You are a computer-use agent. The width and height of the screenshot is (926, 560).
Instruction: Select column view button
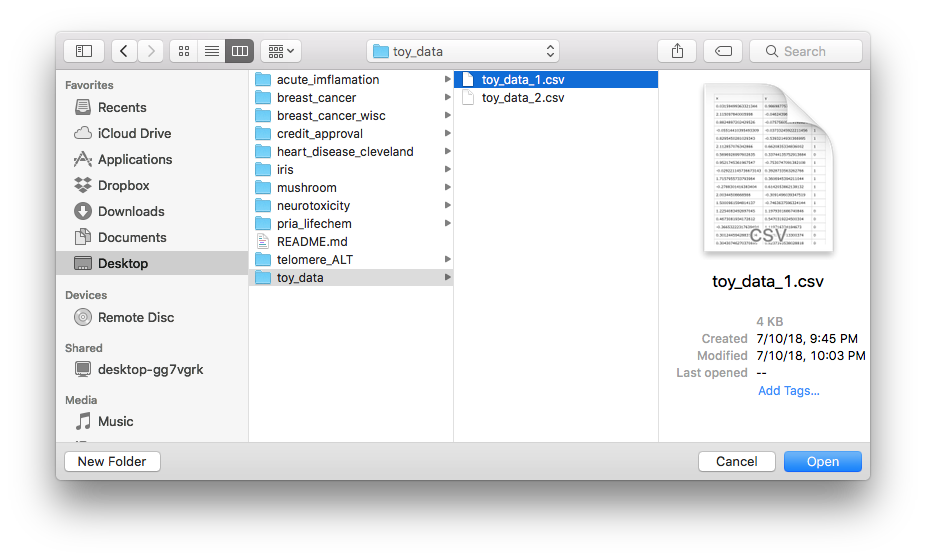click(x=239, y=51)
